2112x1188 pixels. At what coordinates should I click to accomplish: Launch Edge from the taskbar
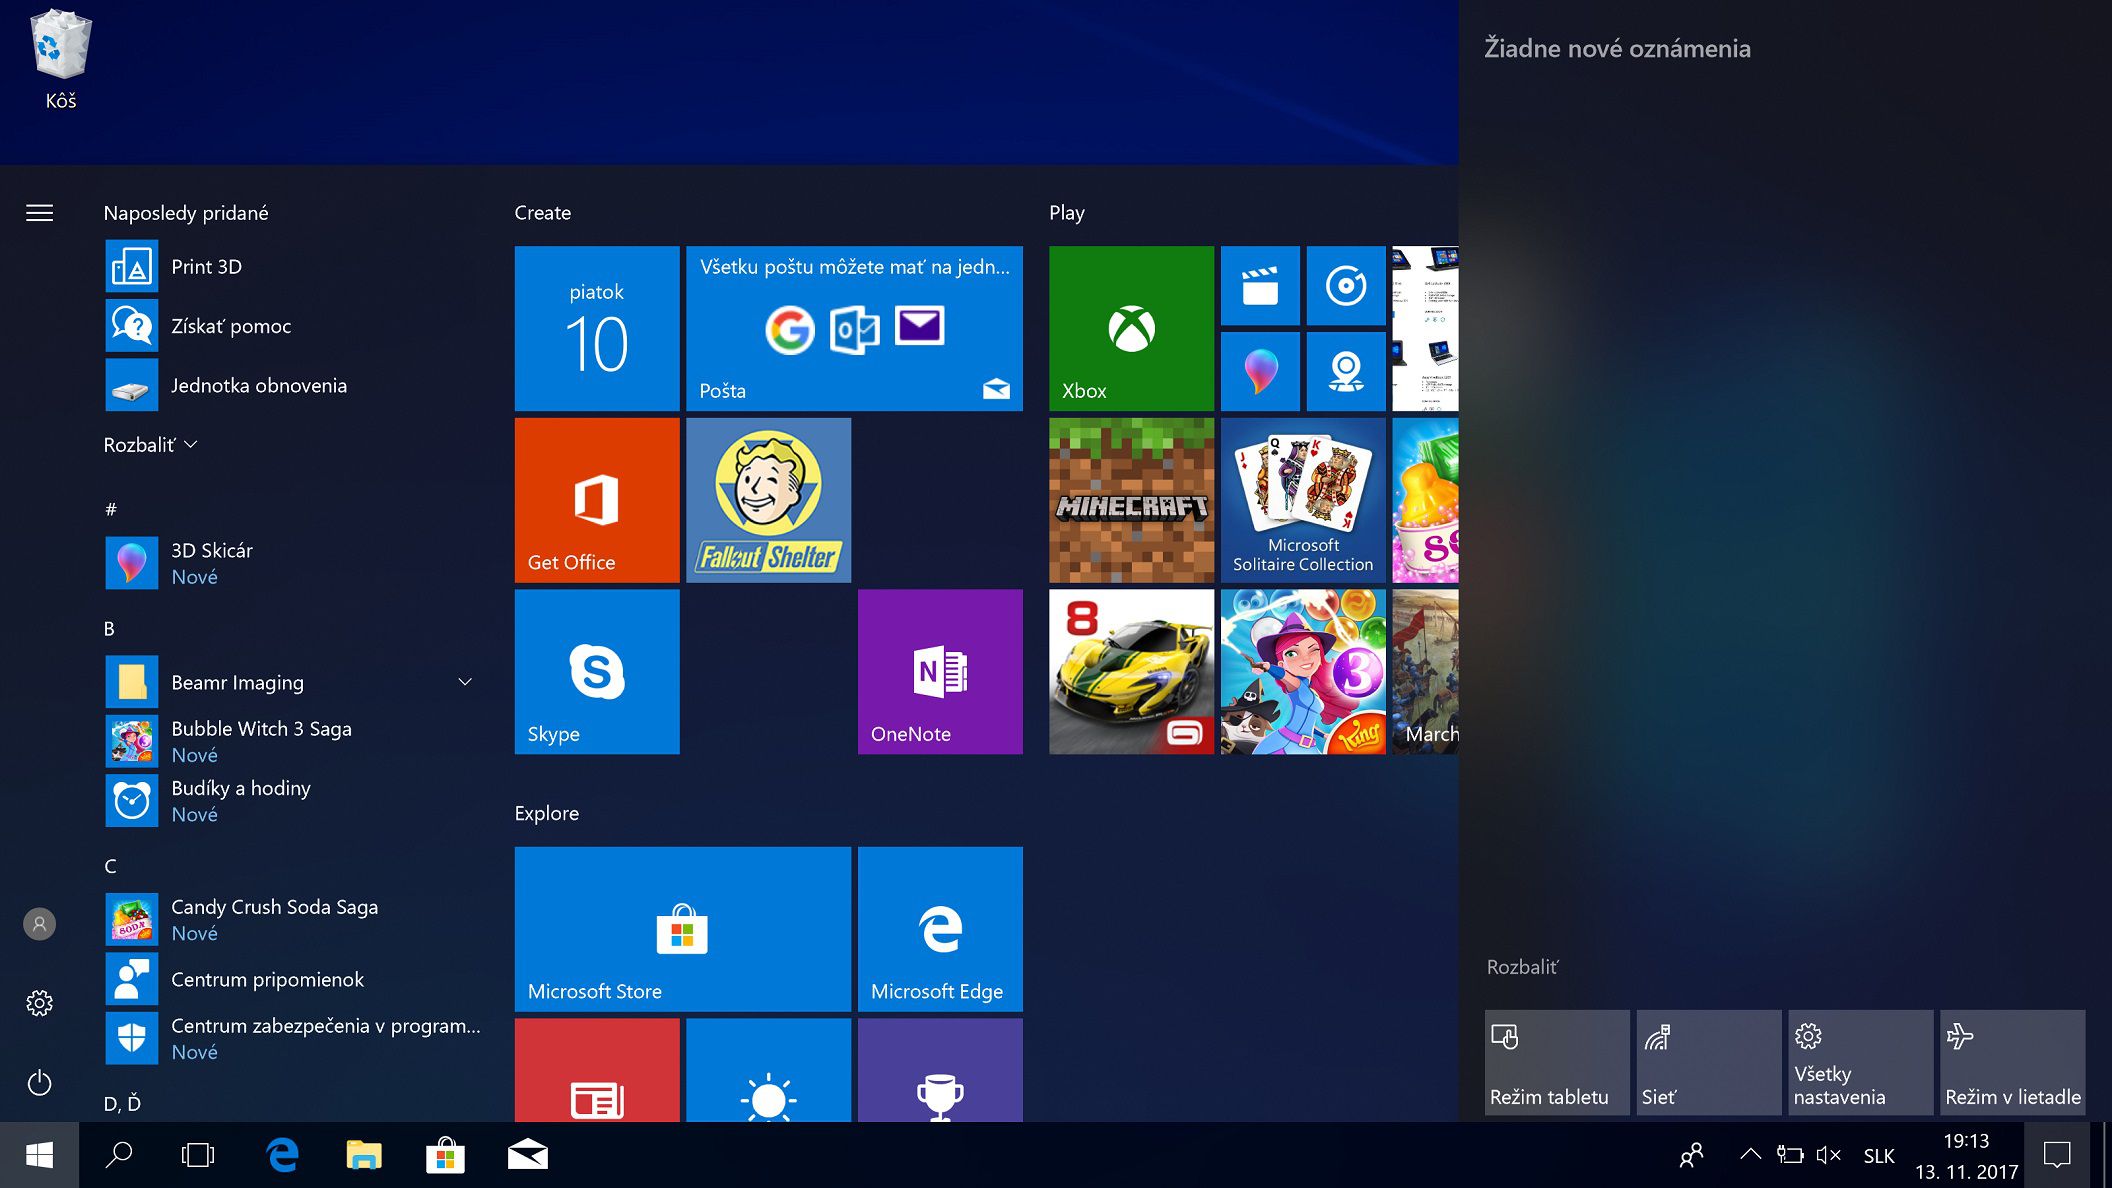[282, 1155]
